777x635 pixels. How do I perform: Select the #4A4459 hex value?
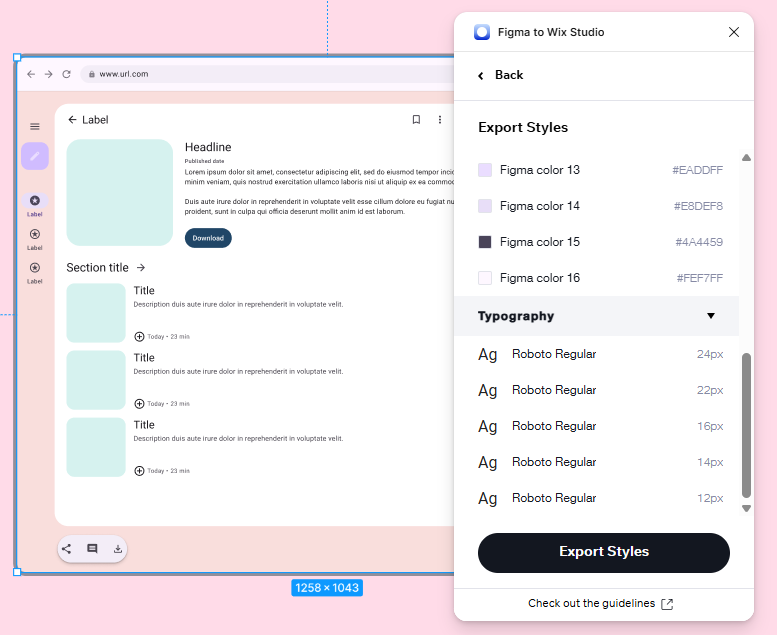coord(699,242)
